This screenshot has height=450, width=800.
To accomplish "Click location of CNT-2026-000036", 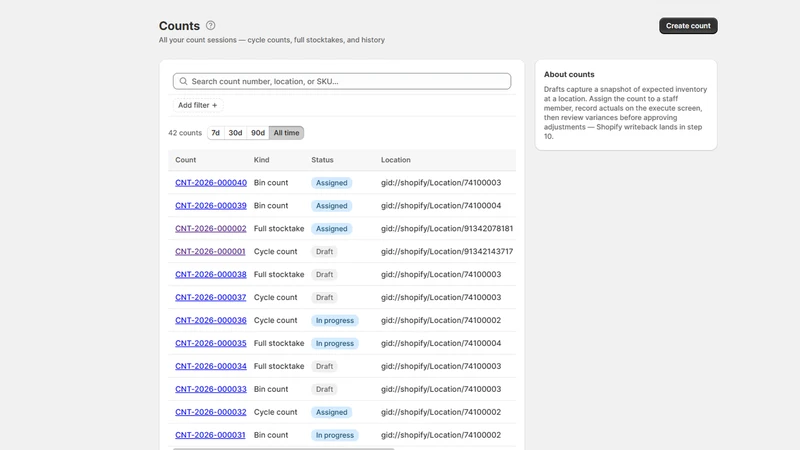I will [x=441, y=320].
